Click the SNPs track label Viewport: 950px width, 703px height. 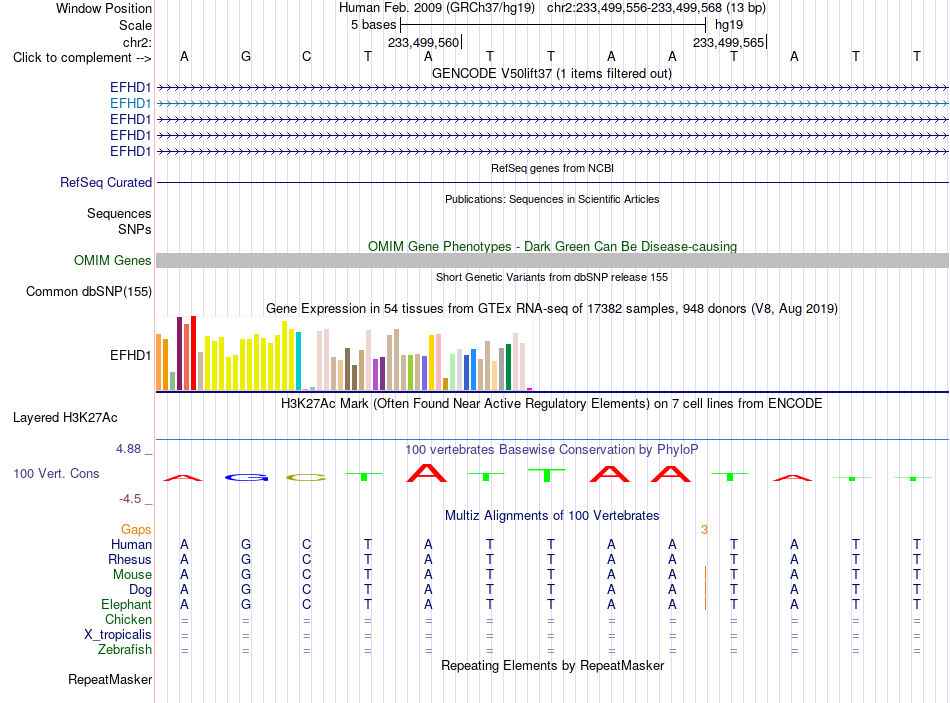(x=135, y=229)
